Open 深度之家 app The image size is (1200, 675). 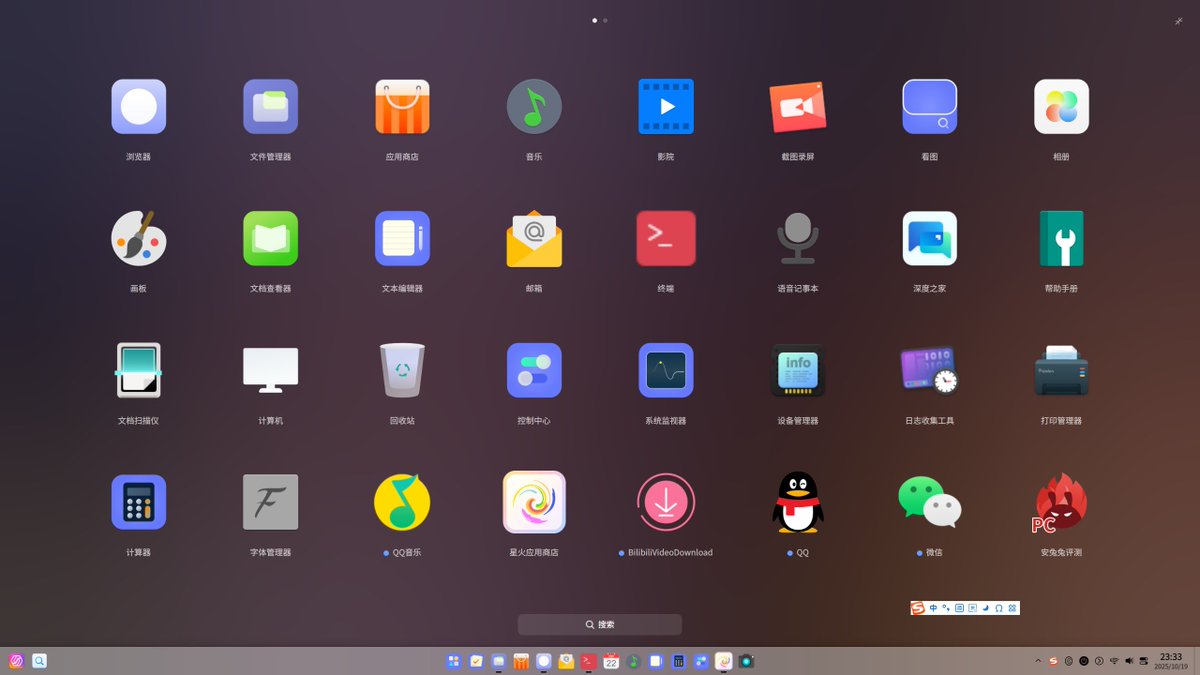click(930, 238)
